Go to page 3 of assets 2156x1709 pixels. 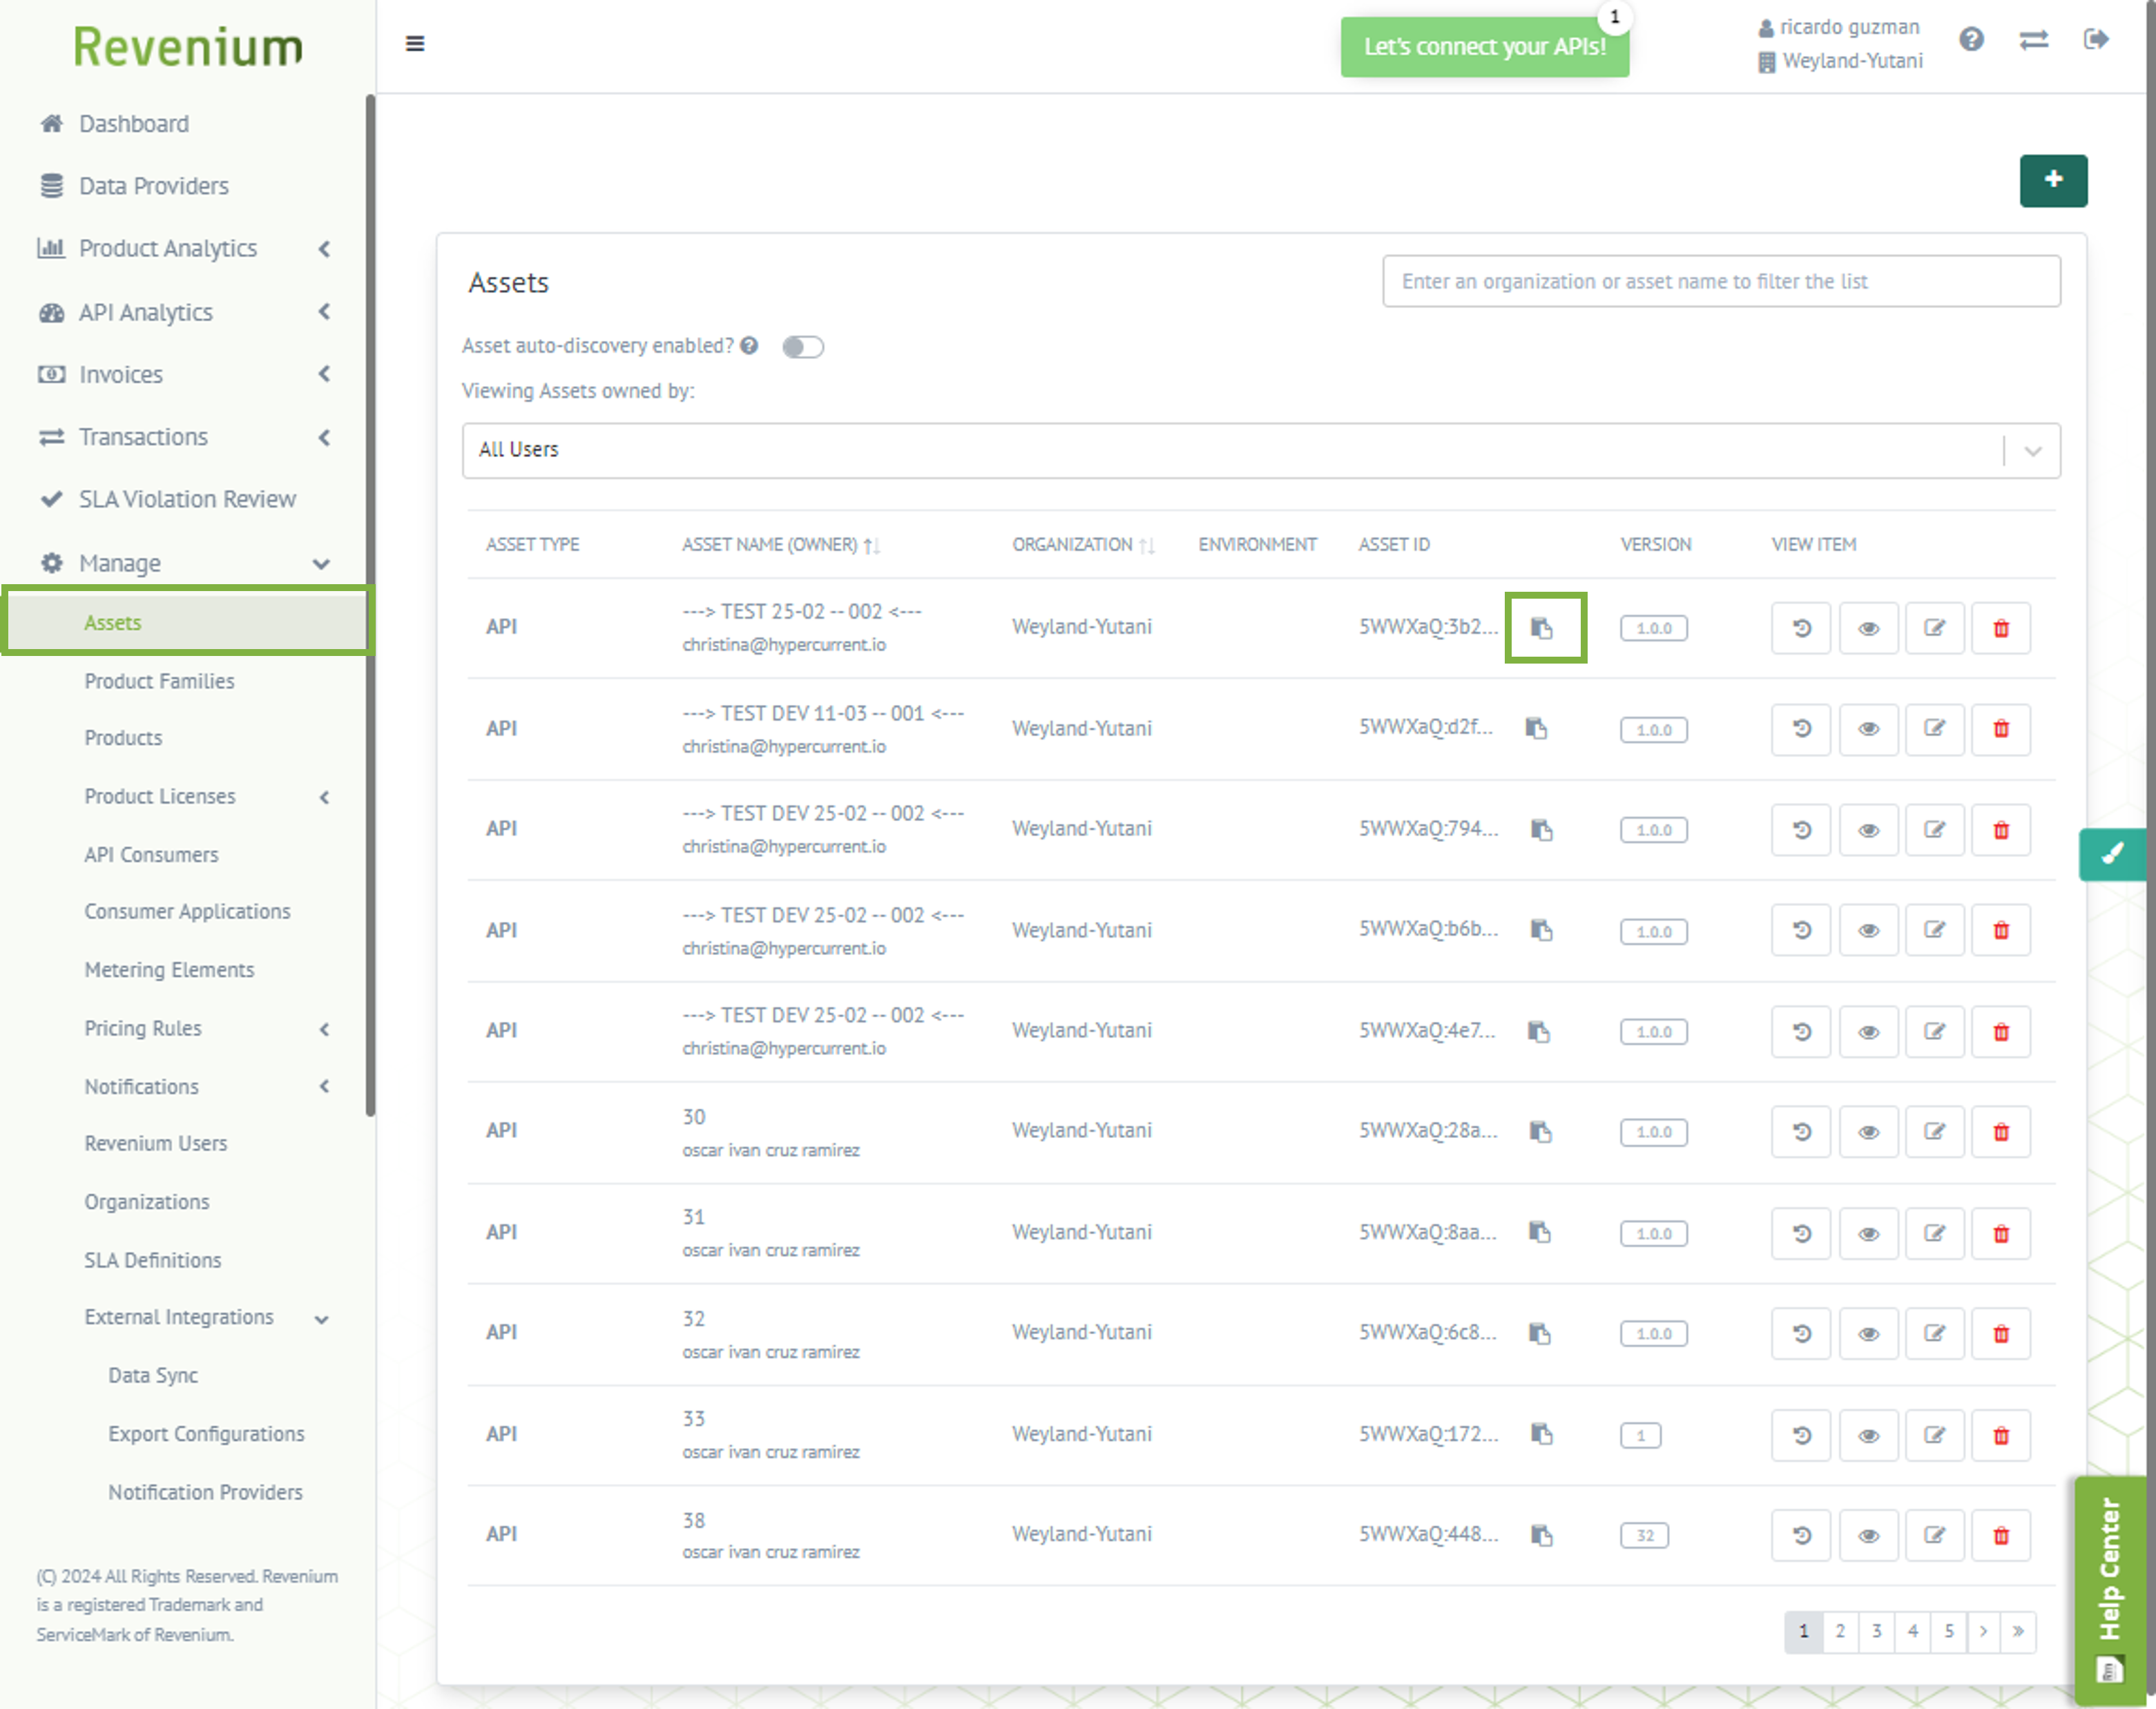1876,1631
